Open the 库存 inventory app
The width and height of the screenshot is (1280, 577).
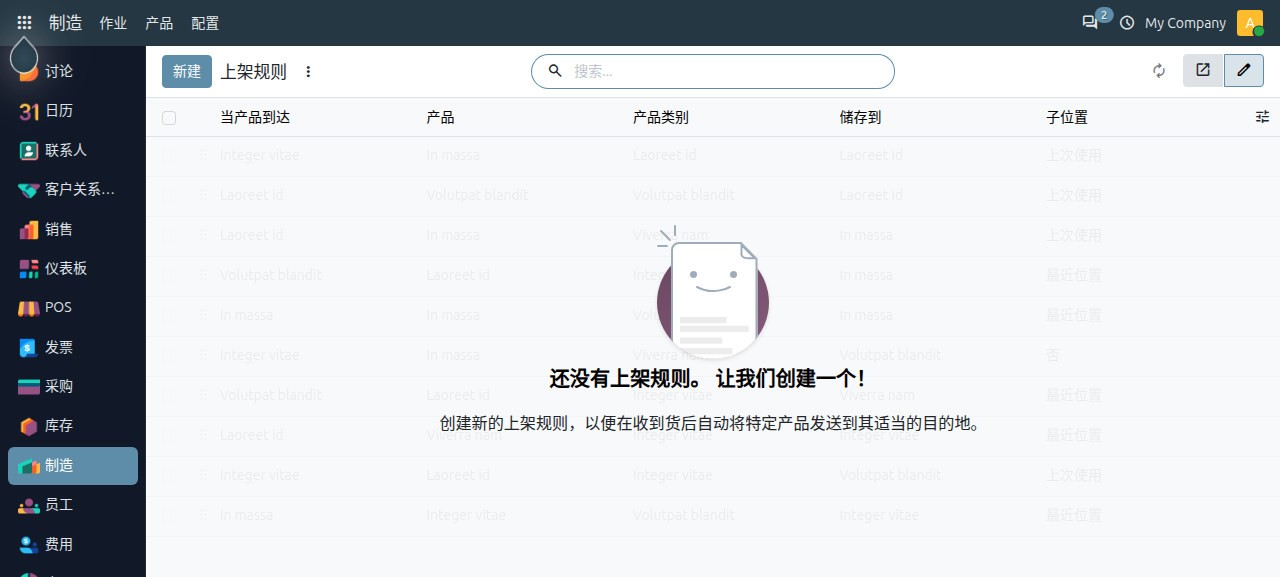[x=73, y=426]
